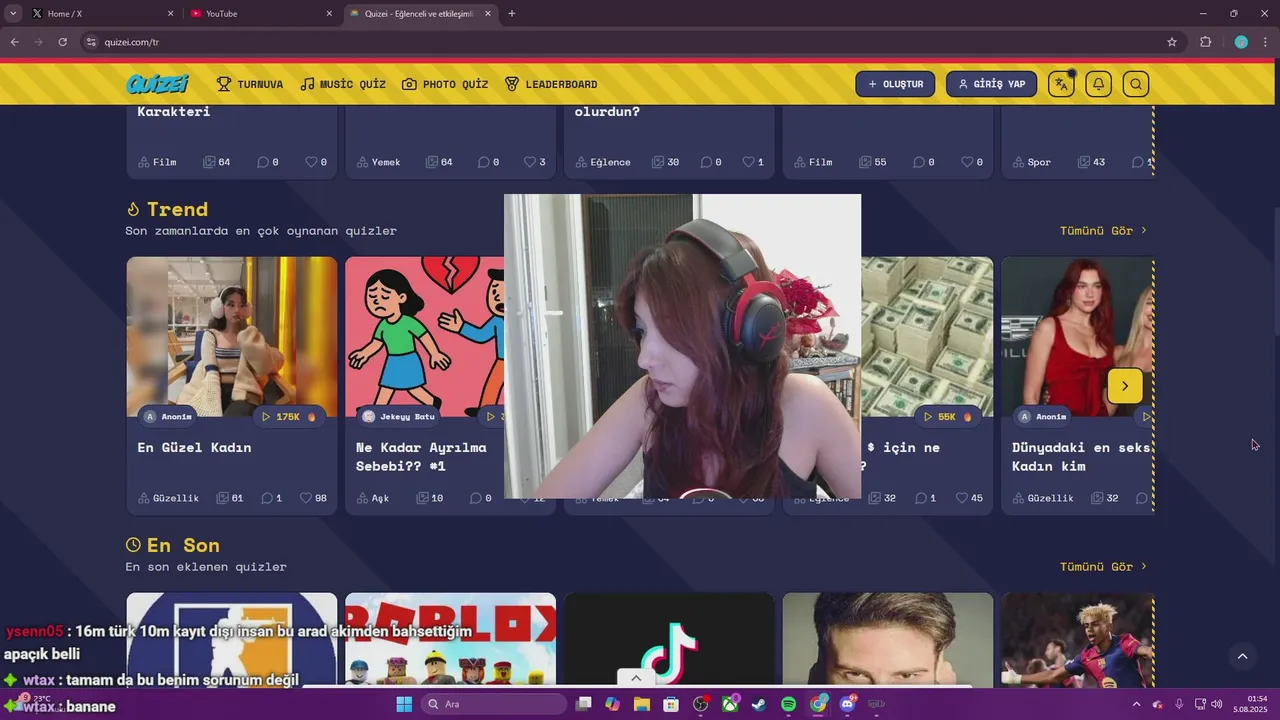Open the language translate icon
The height and width of the screenshot is (720, 1280).
pyautogui.click(x=1061, y=84)
